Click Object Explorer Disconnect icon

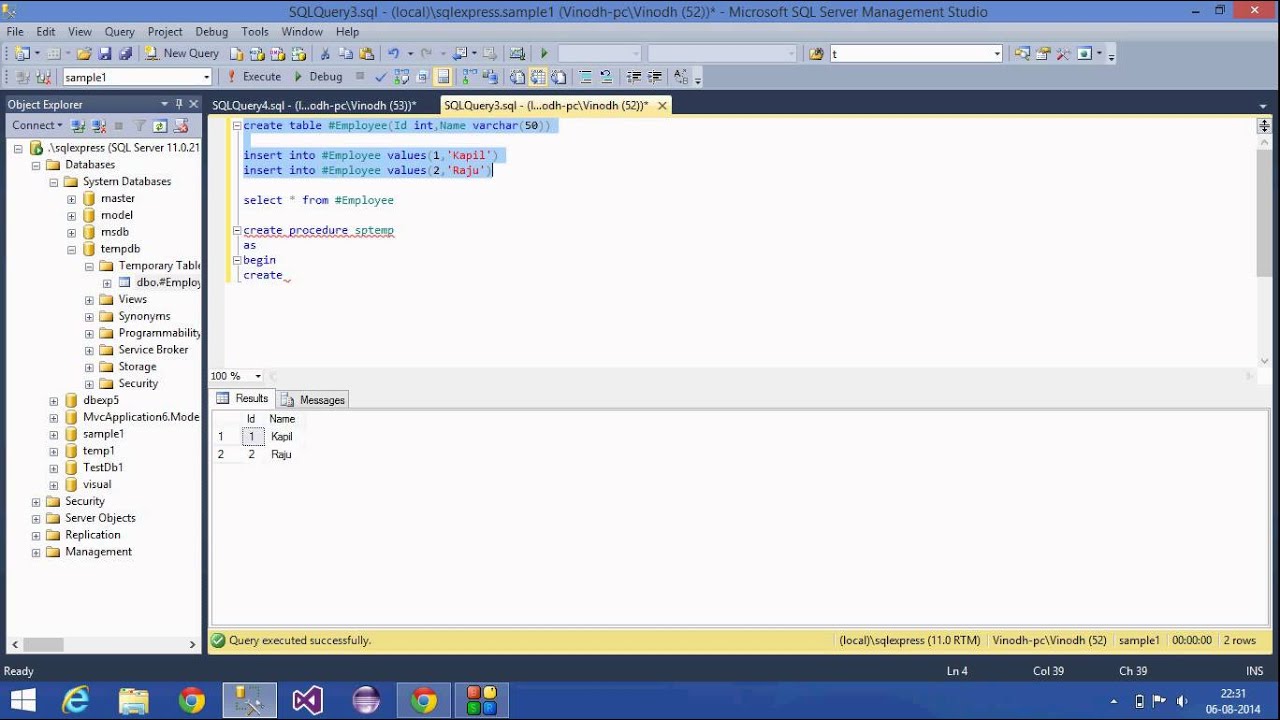pos(99,125)
